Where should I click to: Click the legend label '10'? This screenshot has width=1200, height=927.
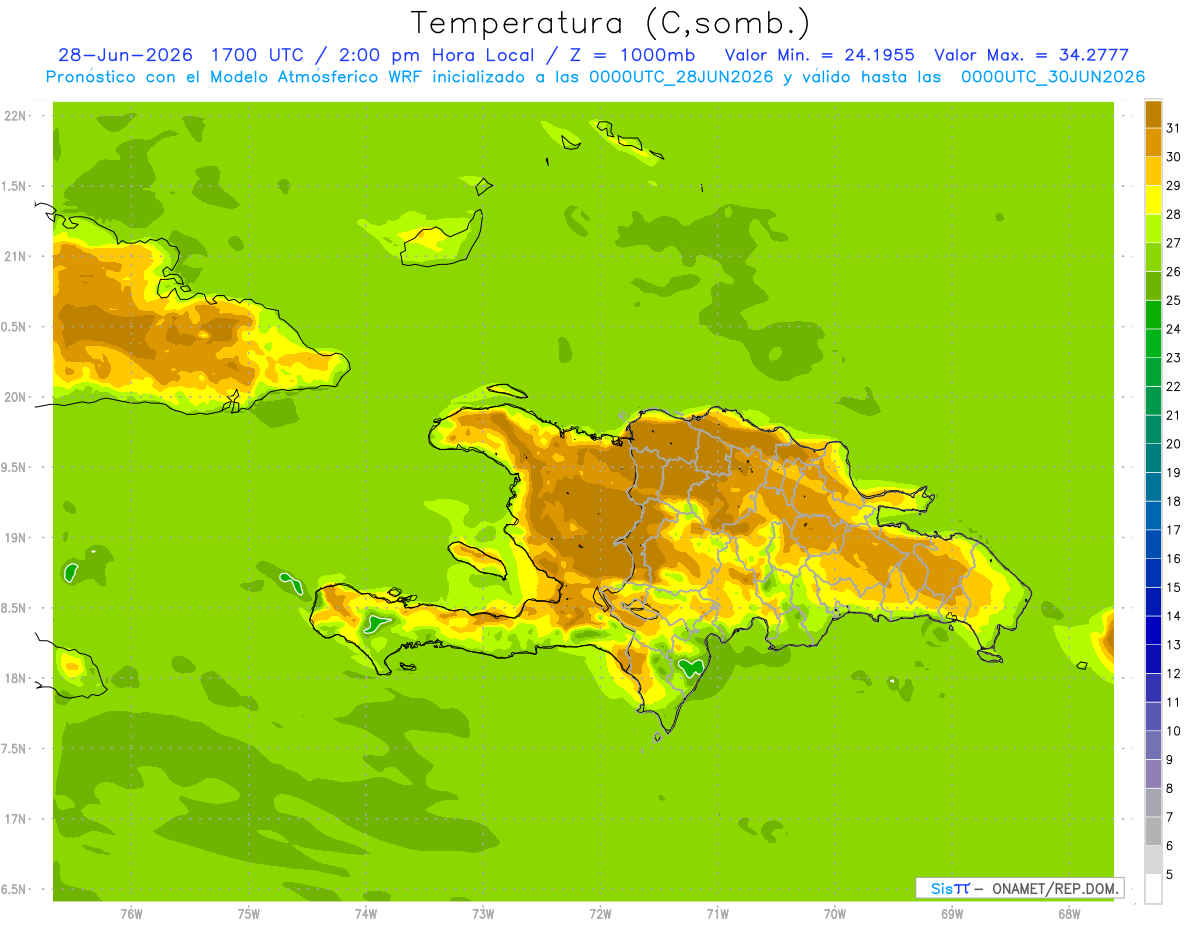[1174, 731]
